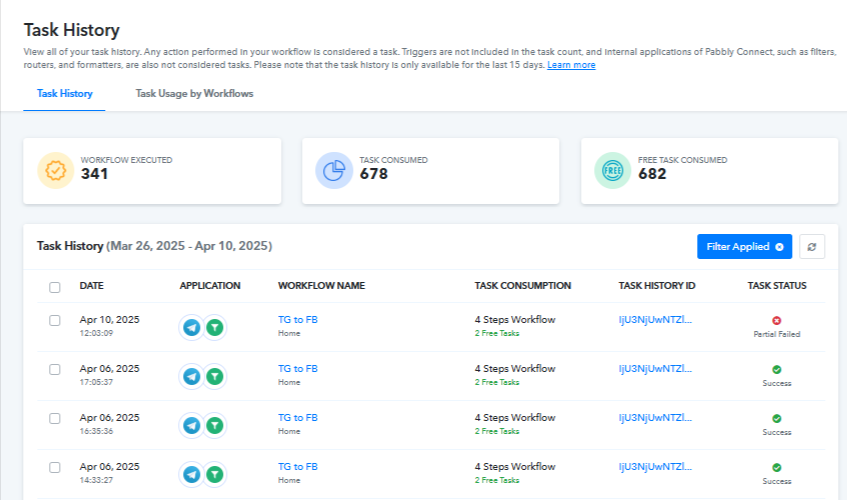847x500 pixels.
Task: Open task history ID for 17:05:37 task
Action: pos(655,369)
